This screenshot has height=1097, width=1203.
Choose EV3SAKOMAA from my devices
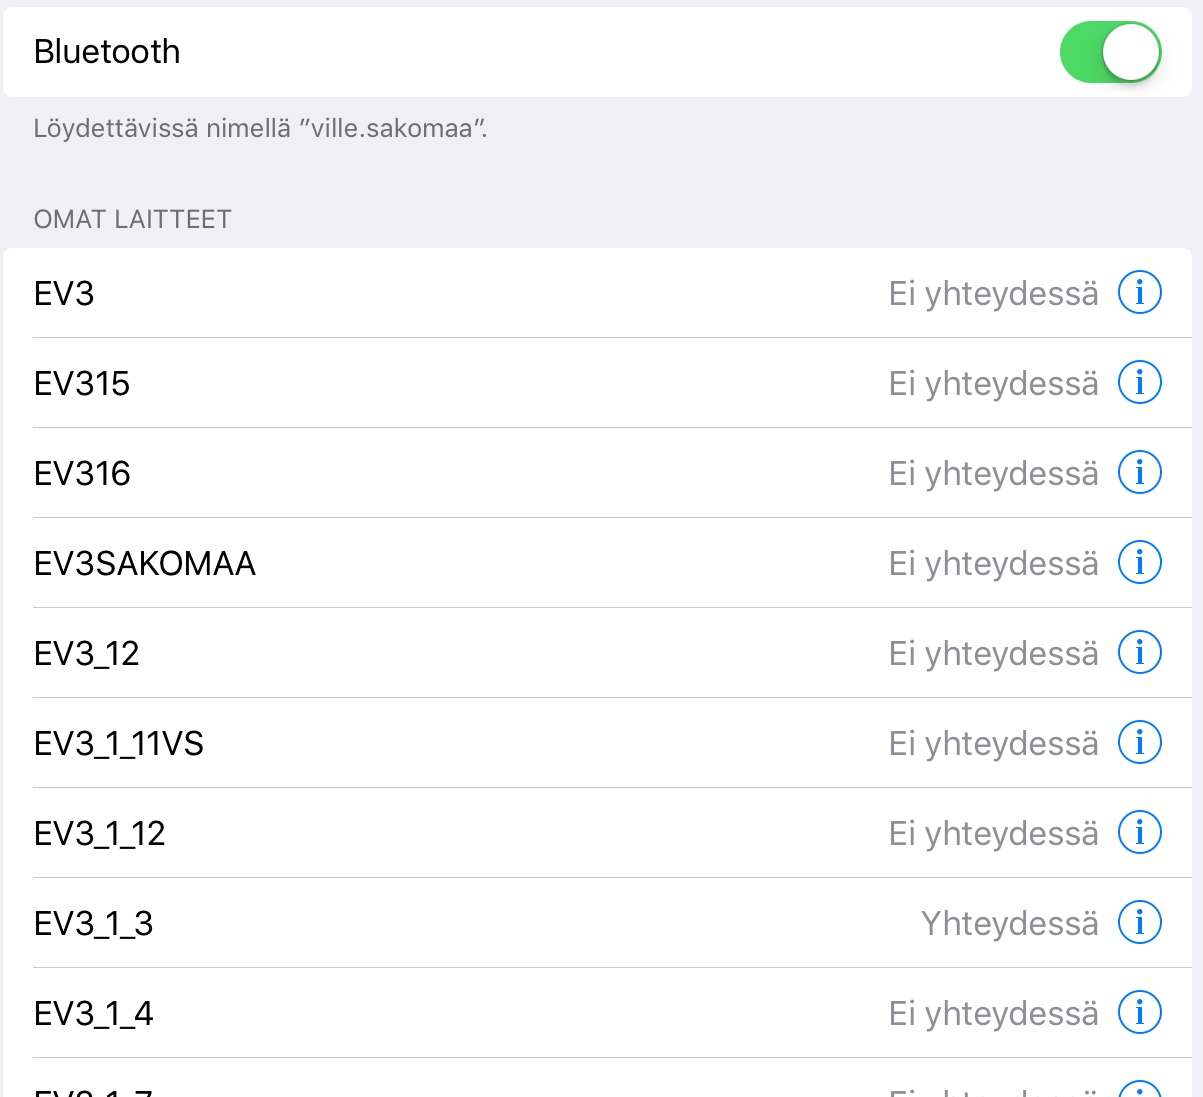coord(145,564)
